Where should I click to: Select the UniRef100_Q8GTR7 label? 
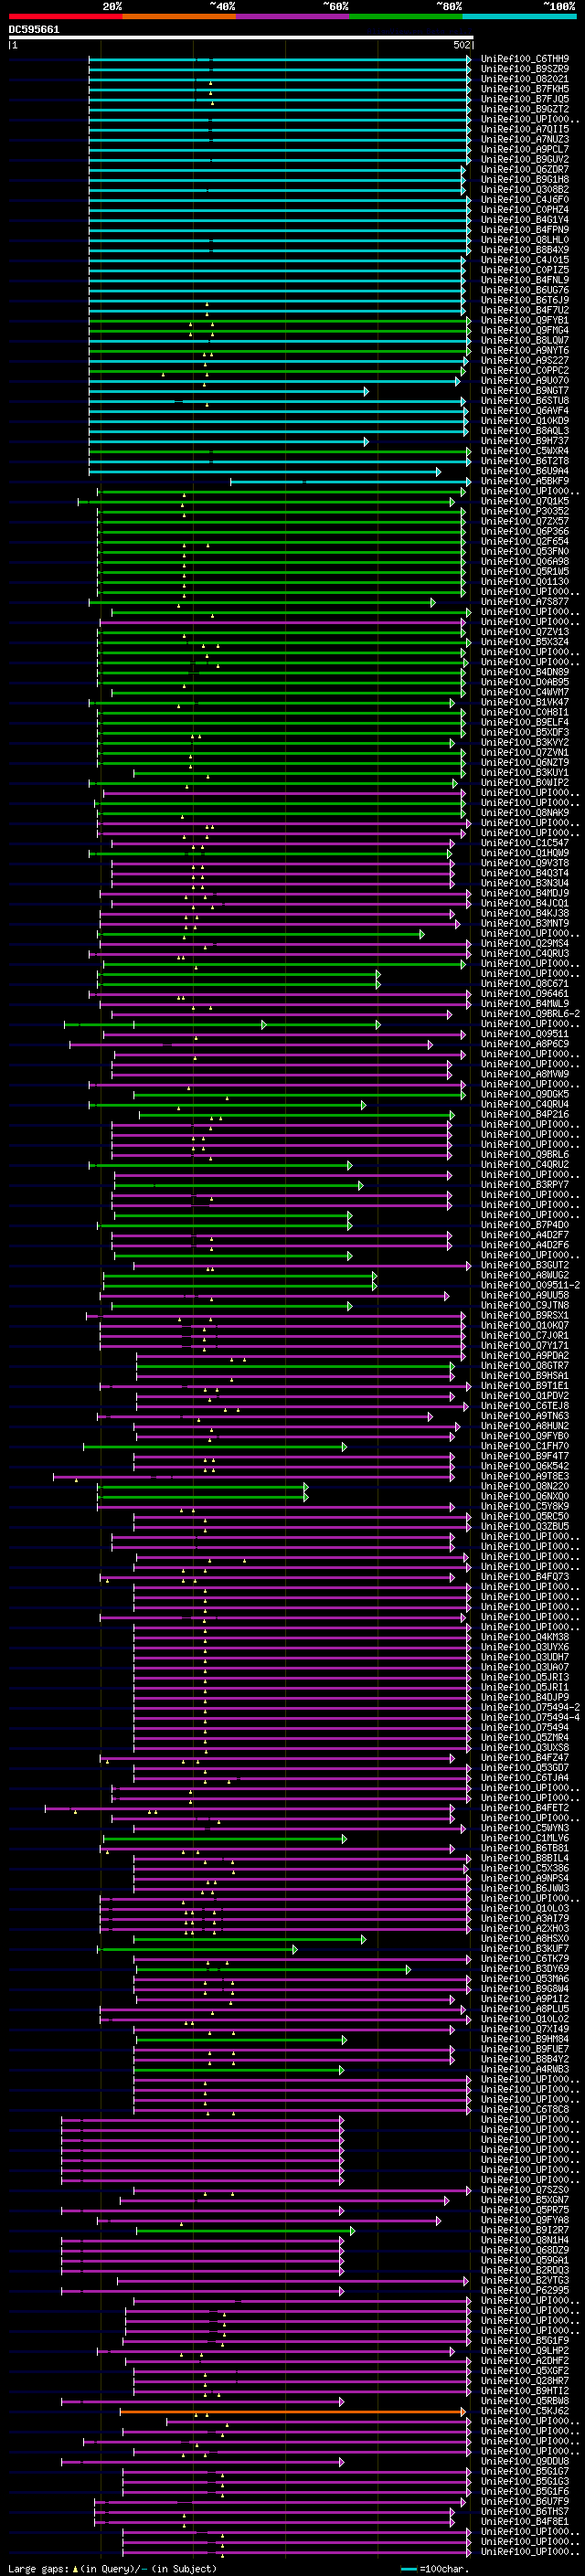tap(525, 1365)
